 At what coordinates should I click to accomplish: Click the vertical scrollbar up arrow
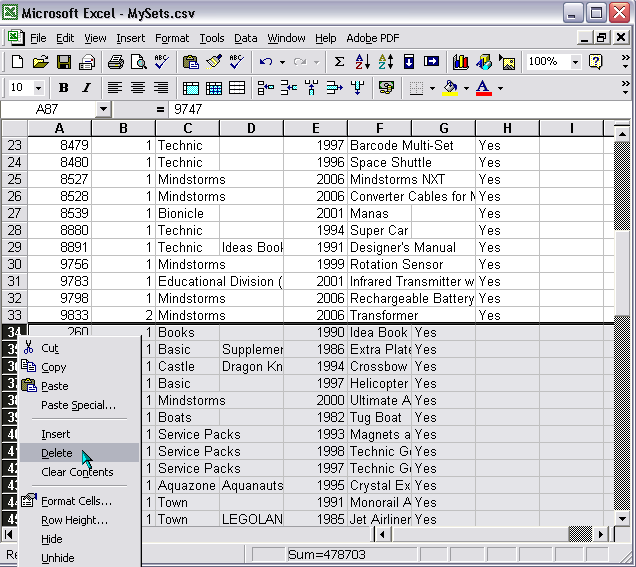(622, 133)
